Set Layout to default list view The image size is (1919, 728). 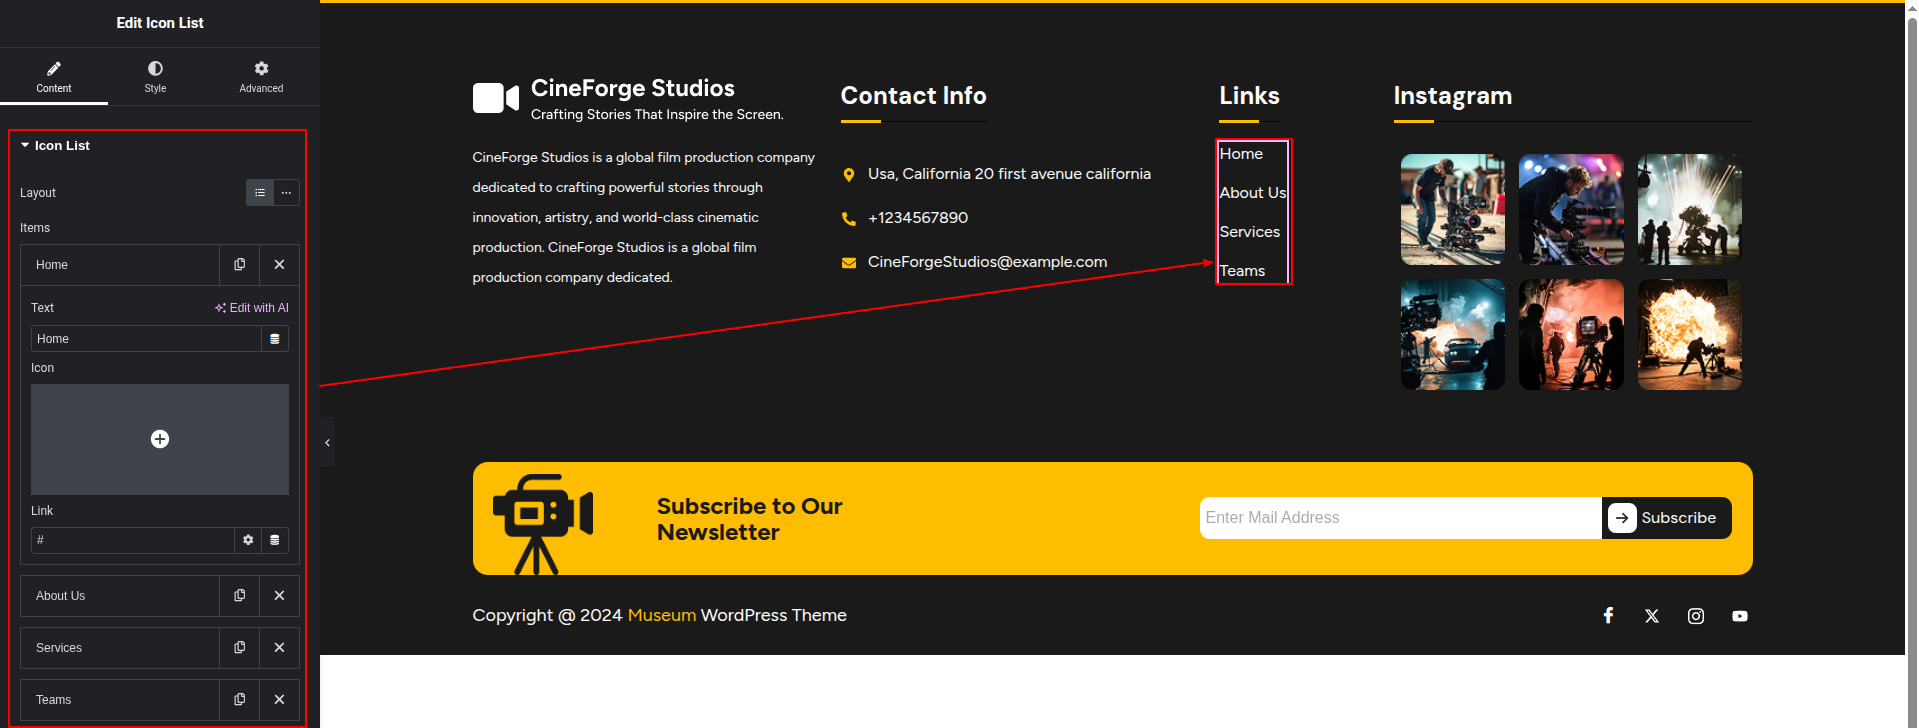(260, 193)
